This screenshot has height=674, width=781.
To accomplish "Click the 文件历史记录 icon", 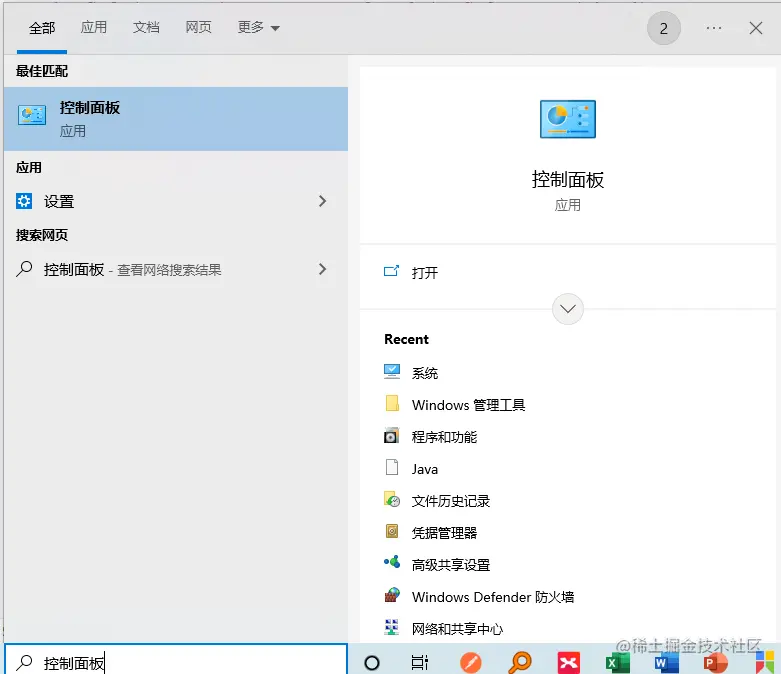I will (x=392, y=499).
